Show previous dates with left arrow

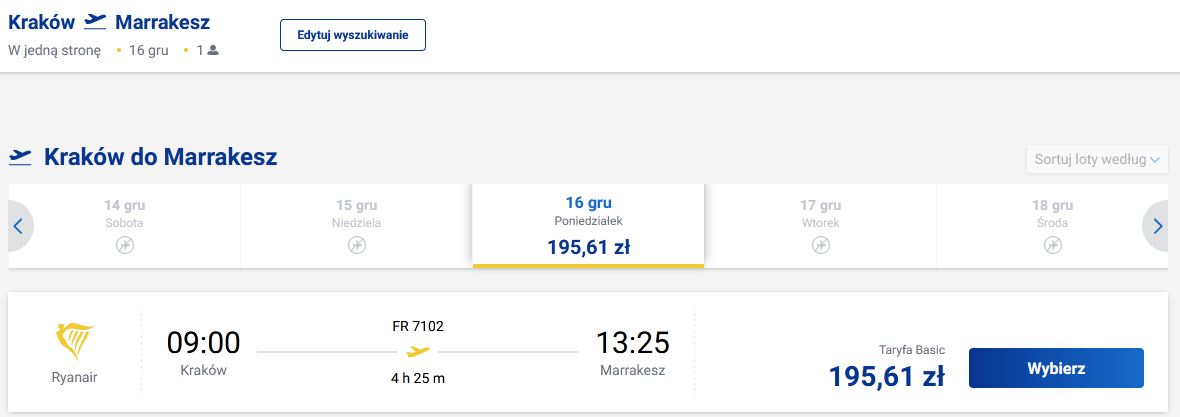[18, 227]
